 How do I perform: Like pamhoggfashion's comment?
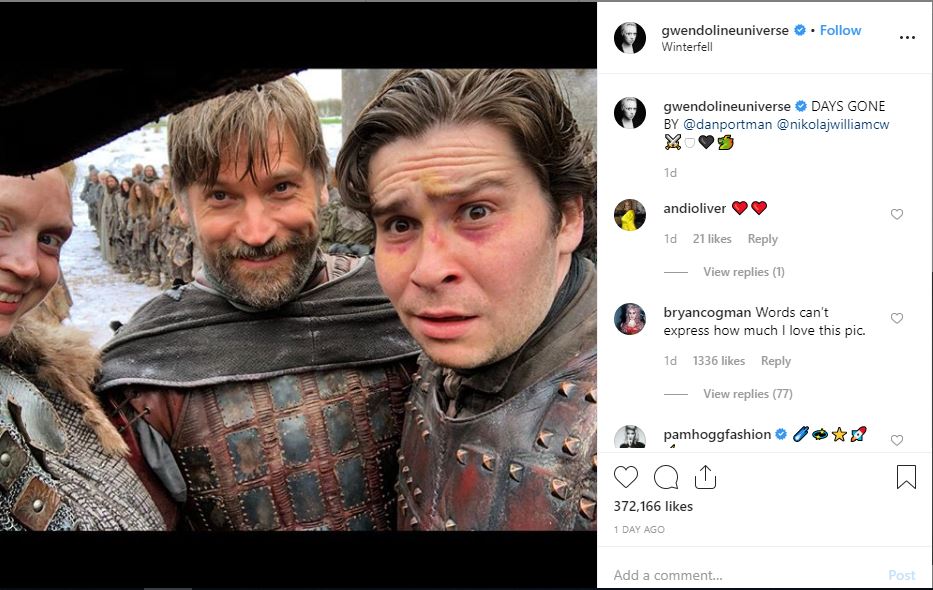coord(897,440)
